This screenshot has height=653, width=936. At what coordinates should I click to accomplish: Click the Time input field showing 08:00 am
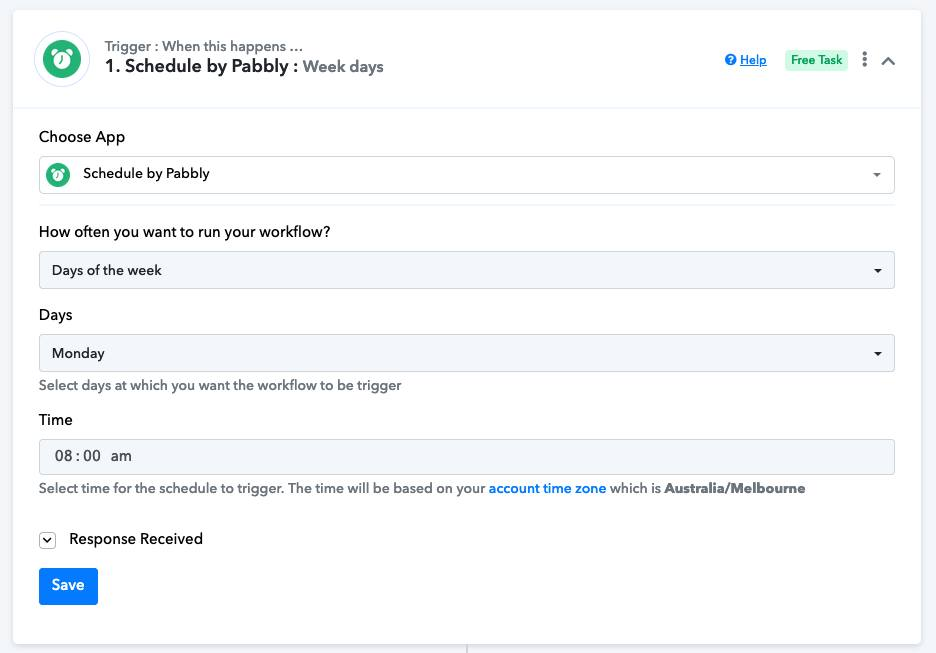click(x=467, y=457)
